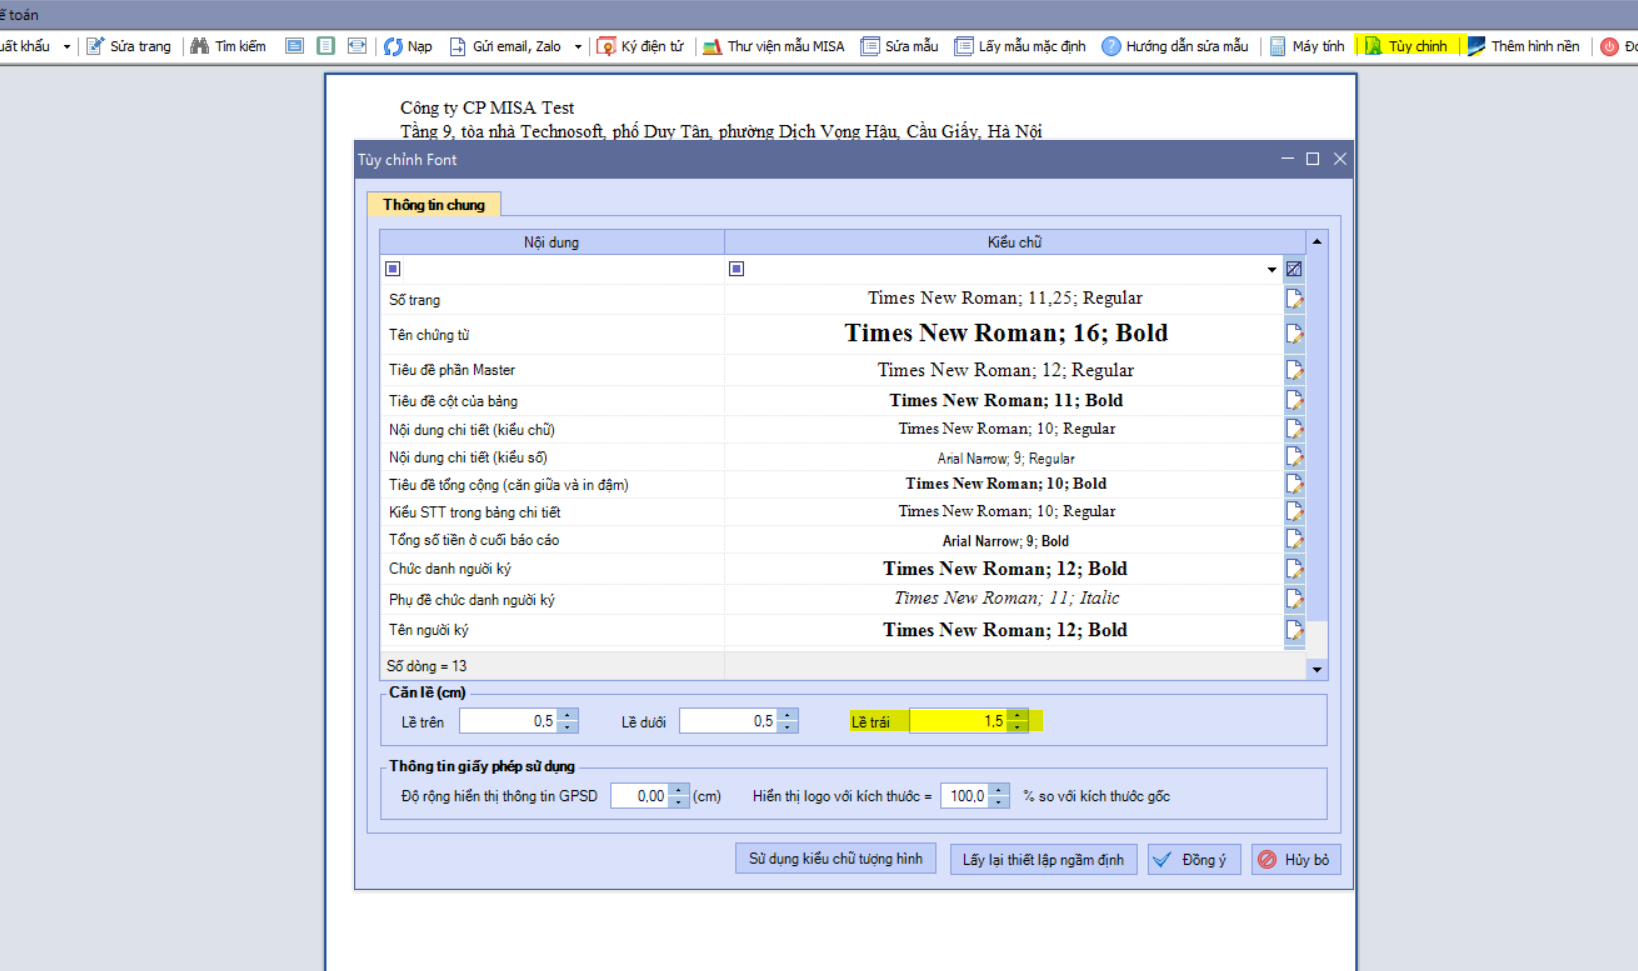This screenshot has width=1638, height=971.
Task: Click the Nạp refresh icon
Action: tap(393, 47)
